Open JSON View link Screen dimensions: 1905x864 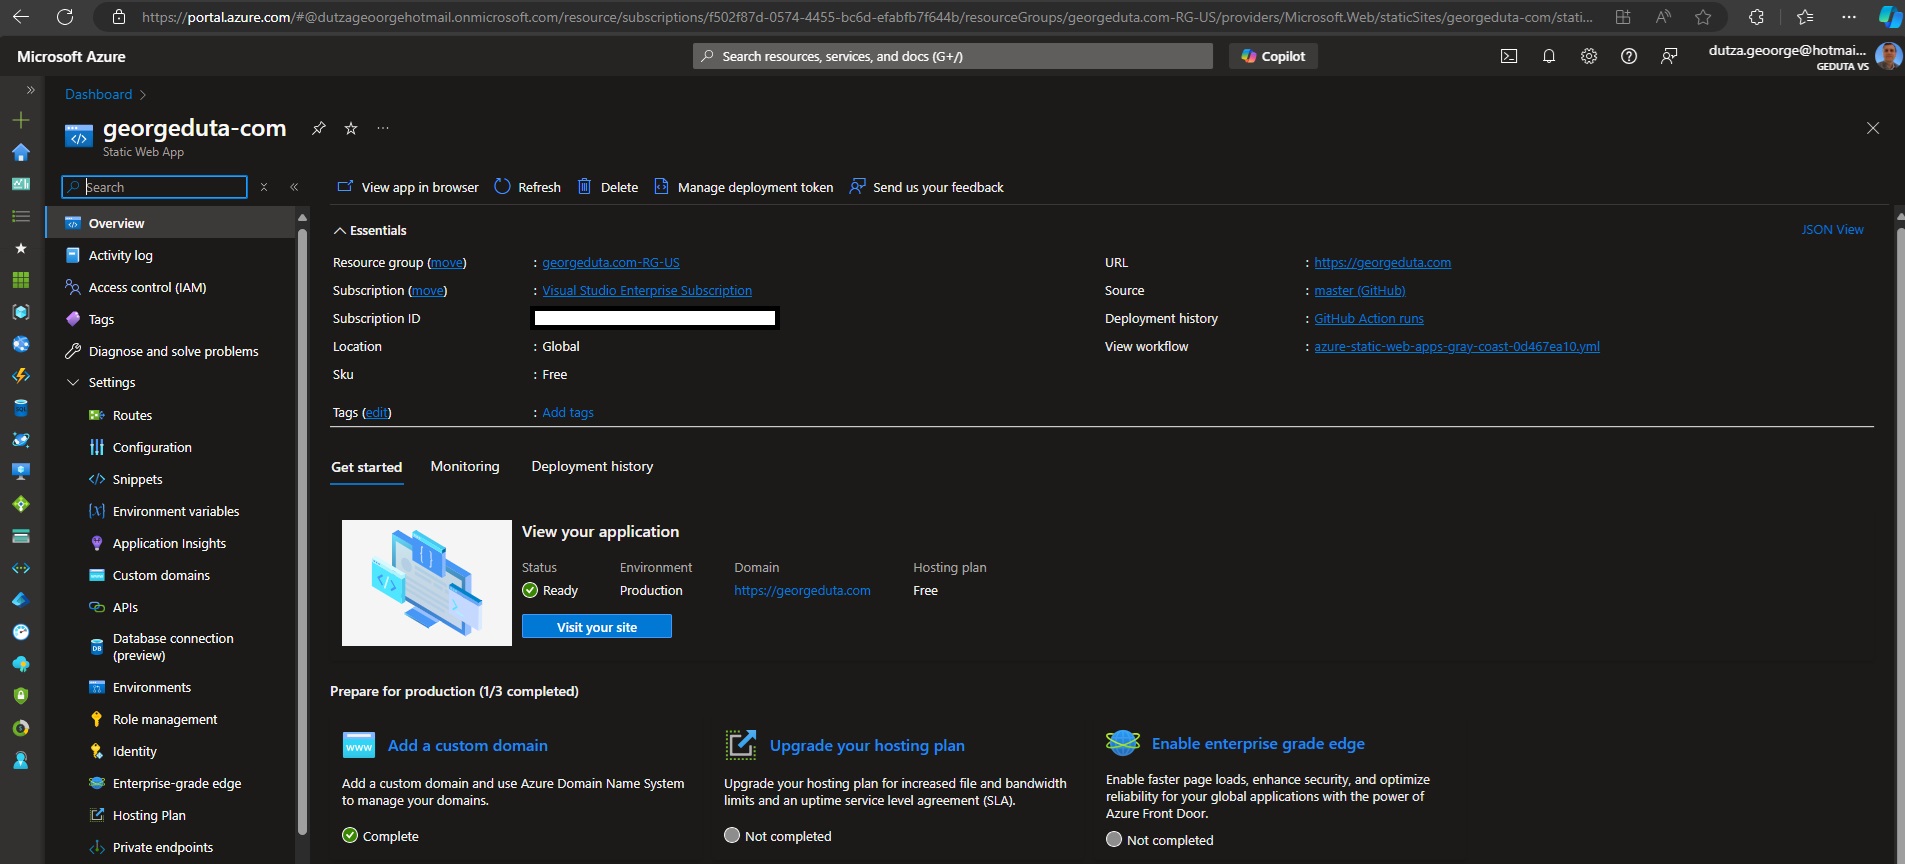click(1832, 229)
